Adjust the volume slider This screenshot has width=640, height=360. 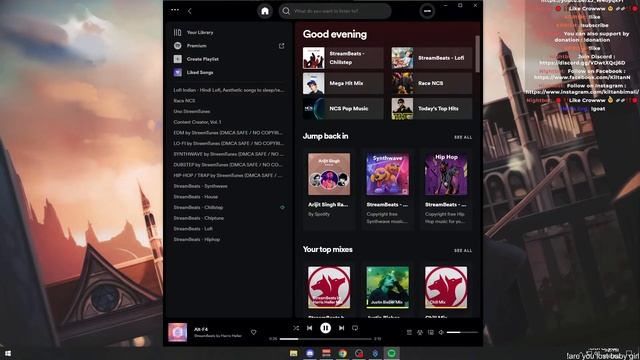[x=462, y=332]
